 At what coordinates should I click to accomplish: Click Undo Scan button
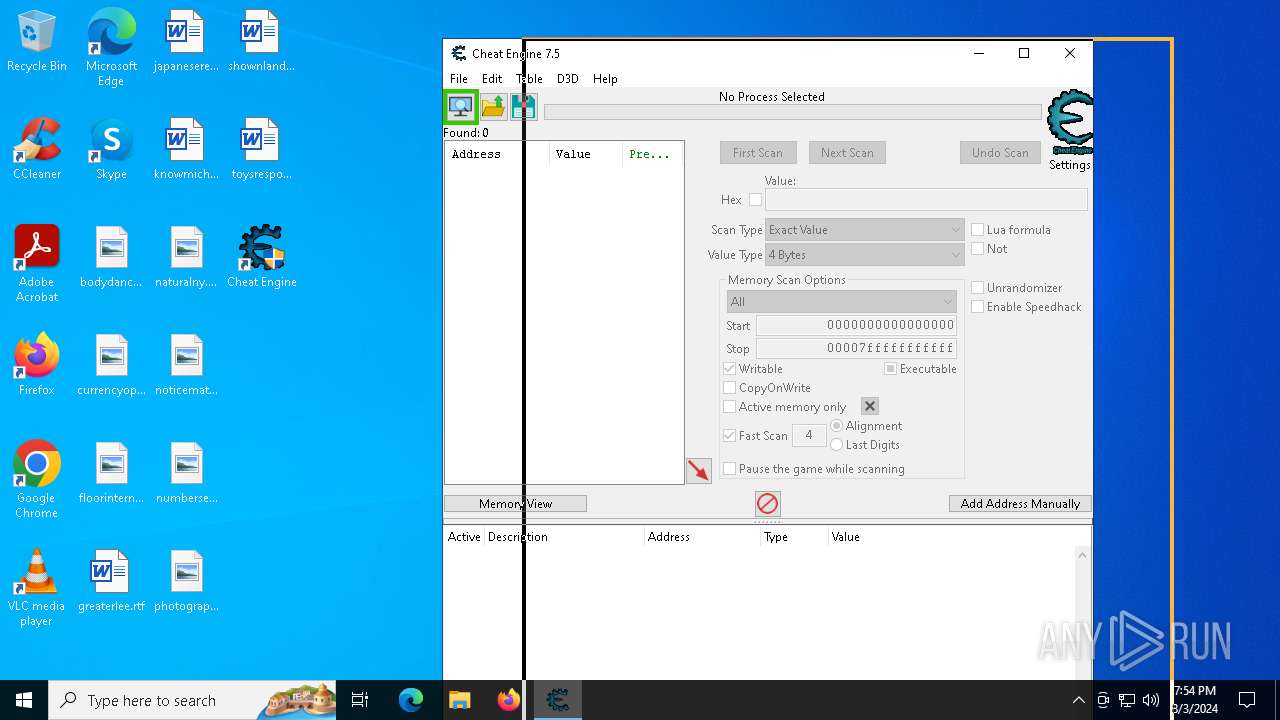click(1000, 153)
